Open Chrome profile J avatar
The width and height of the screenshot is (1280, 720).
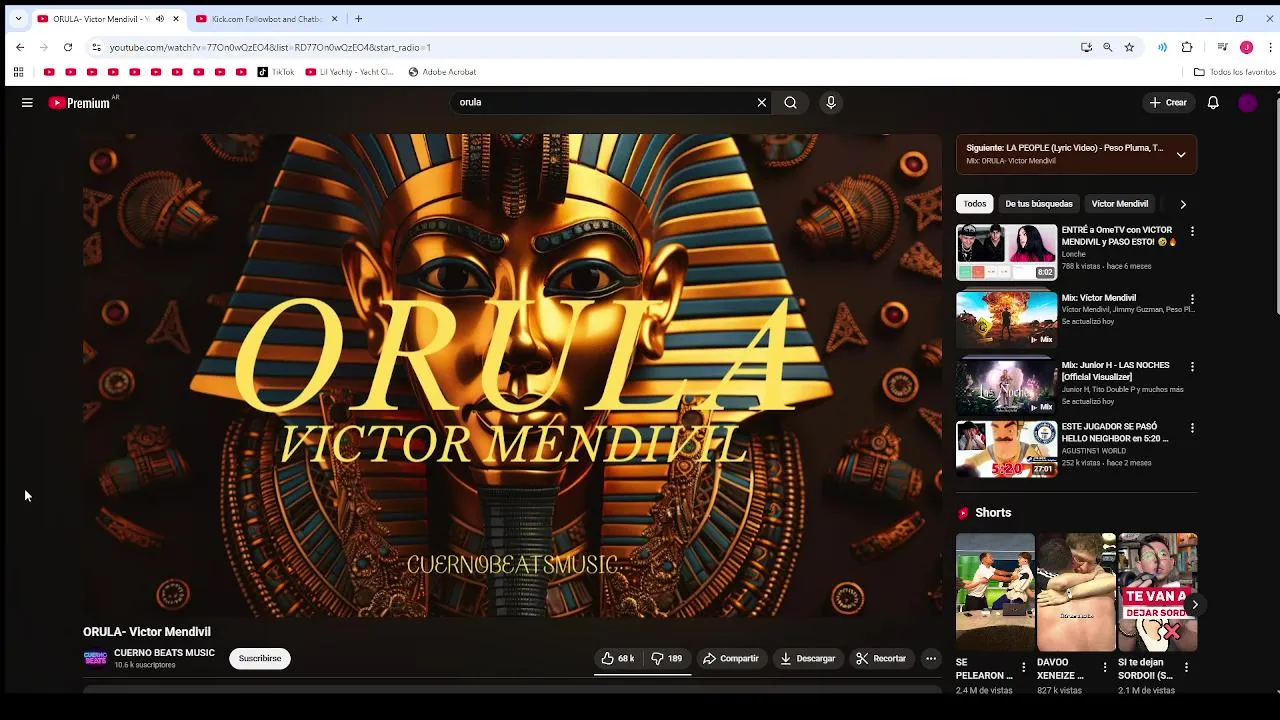(1246, 47)
